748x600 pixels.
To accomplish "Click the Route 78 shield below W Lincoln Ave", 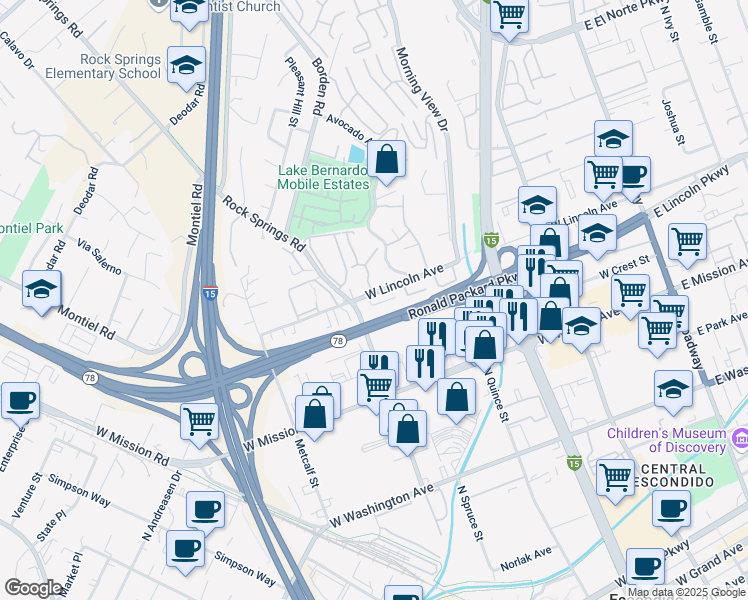I will [x=338, y=341].
